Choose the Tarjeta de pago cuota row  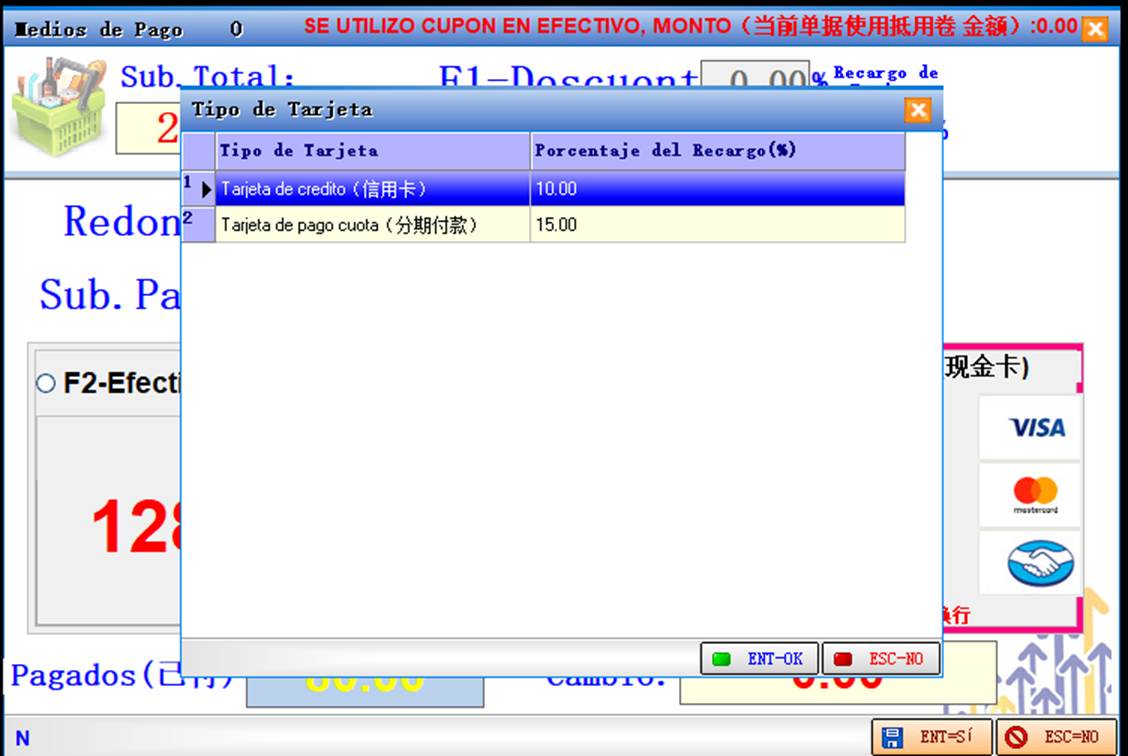pyautogui.click(x=372, y=225)
